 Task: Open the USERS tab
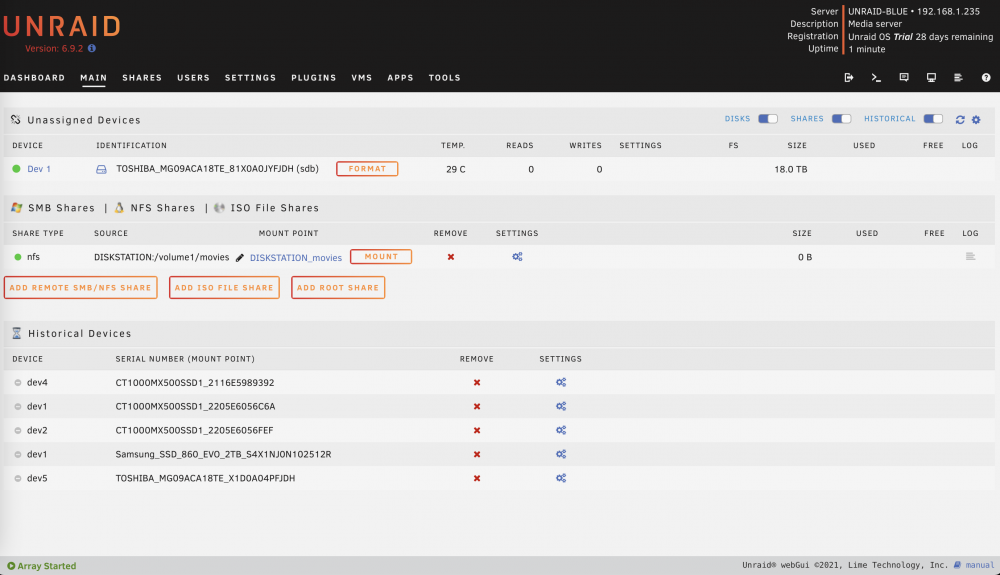(x=193, y=78)
